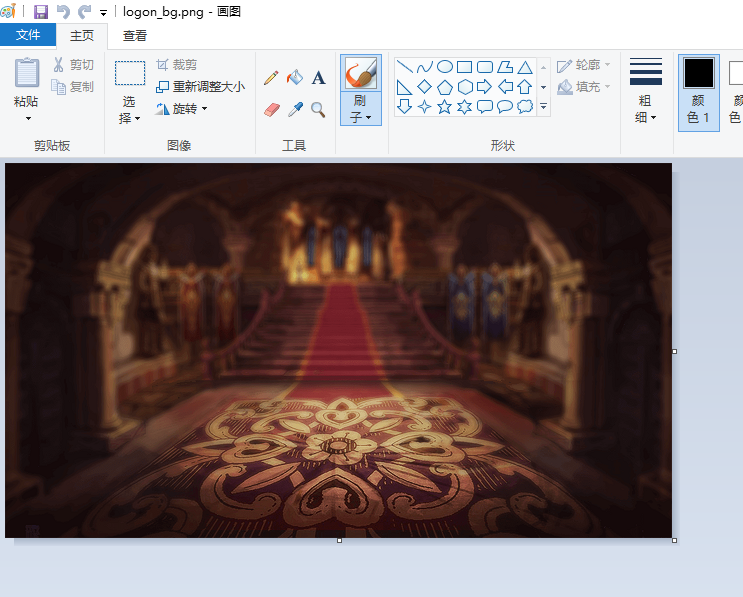The width and height of the screenshot is (743, 597).
Task: Choose the oval shape in shapes gallery
Action: (x=444, y=67)
